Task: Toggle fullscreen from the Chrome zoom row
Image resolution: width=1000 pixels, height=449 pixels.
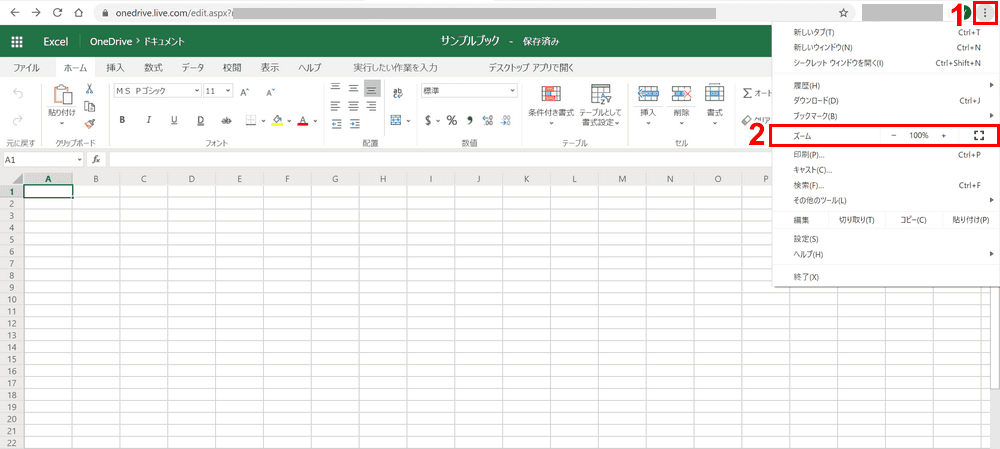Action: (979, 135)
